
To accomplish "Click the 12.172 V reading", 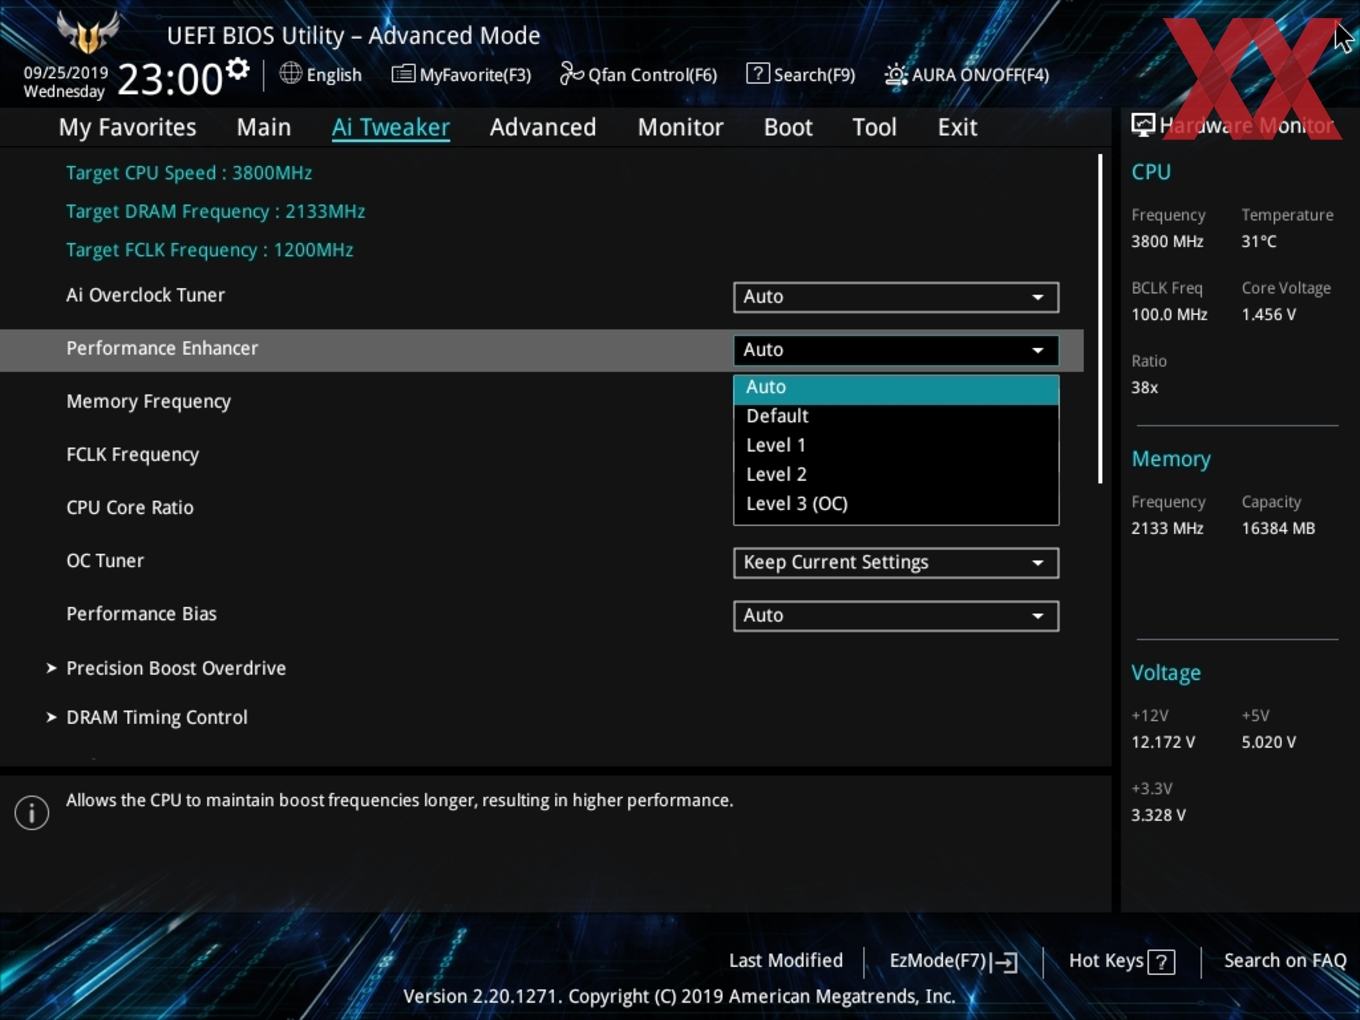I will [1163, 742].
